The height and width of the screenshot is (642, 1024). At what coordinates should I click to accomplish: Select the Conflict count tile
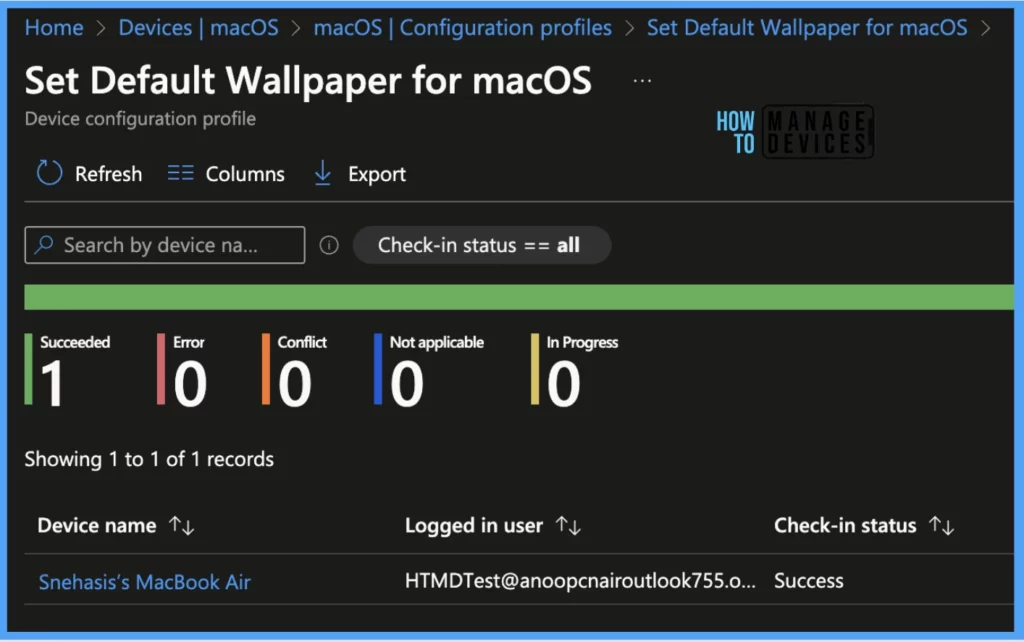[295, 370]
